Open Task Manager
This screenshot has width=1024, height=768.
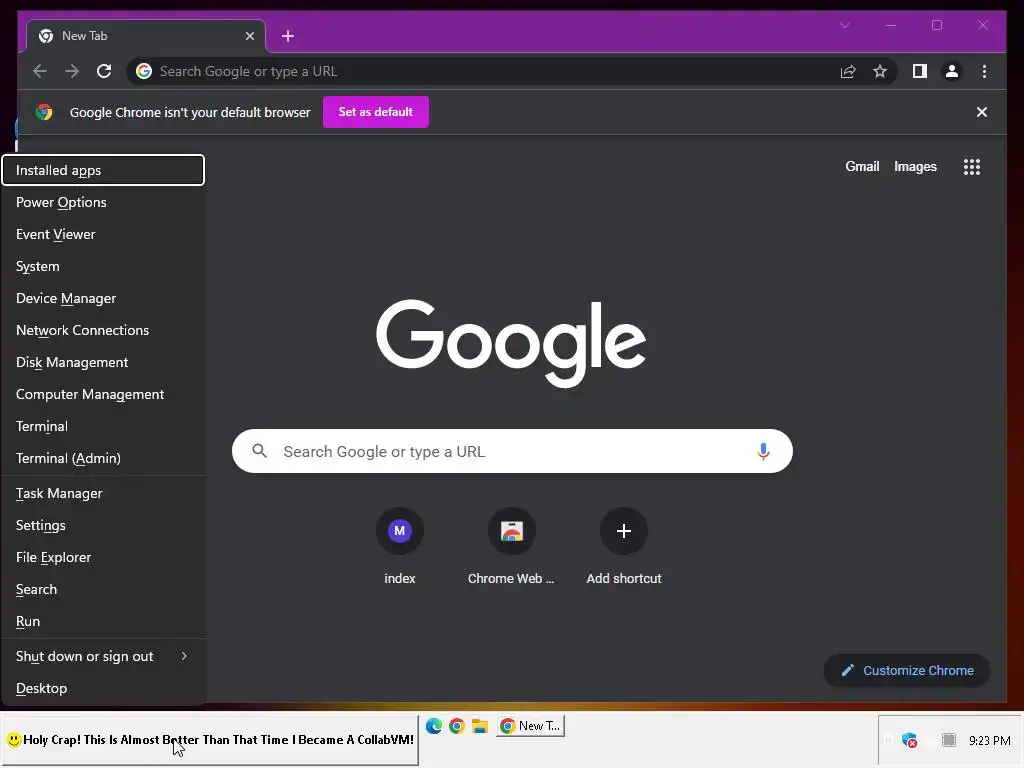(103, 494)
